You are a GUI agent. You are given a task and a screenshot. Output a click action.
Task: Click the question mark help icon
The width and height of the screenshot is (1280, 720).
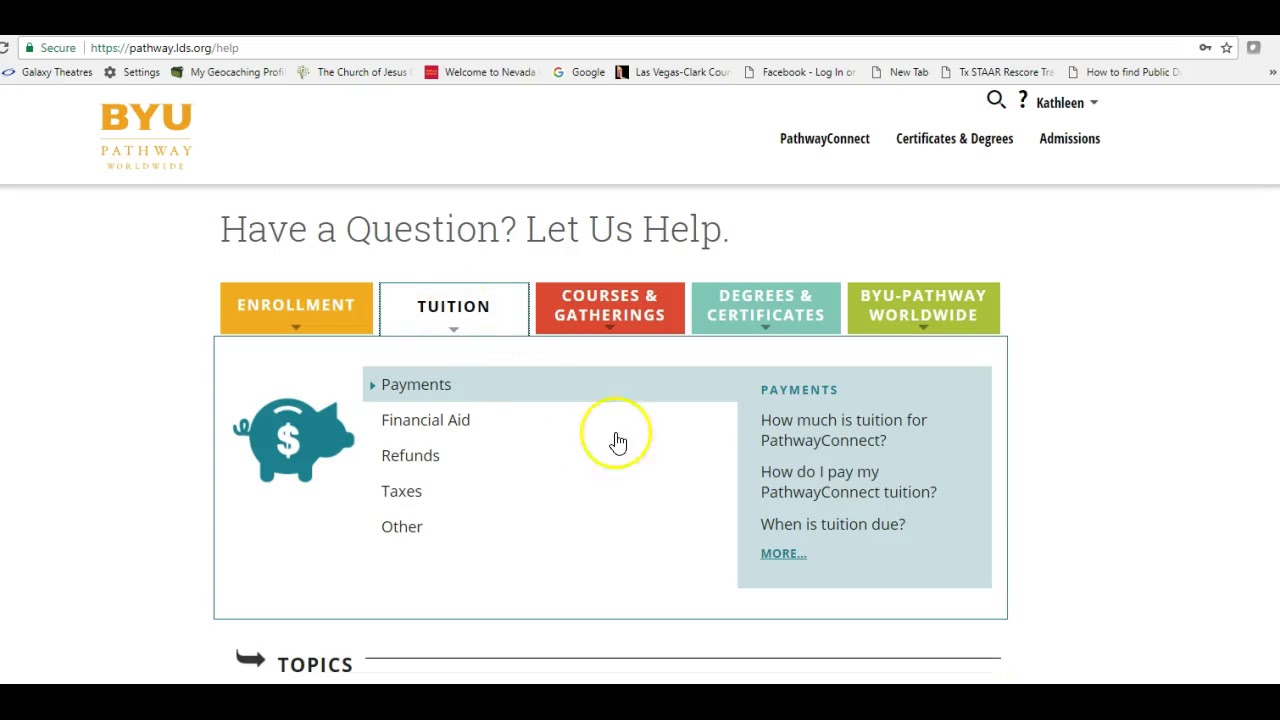click(1023, 99)
